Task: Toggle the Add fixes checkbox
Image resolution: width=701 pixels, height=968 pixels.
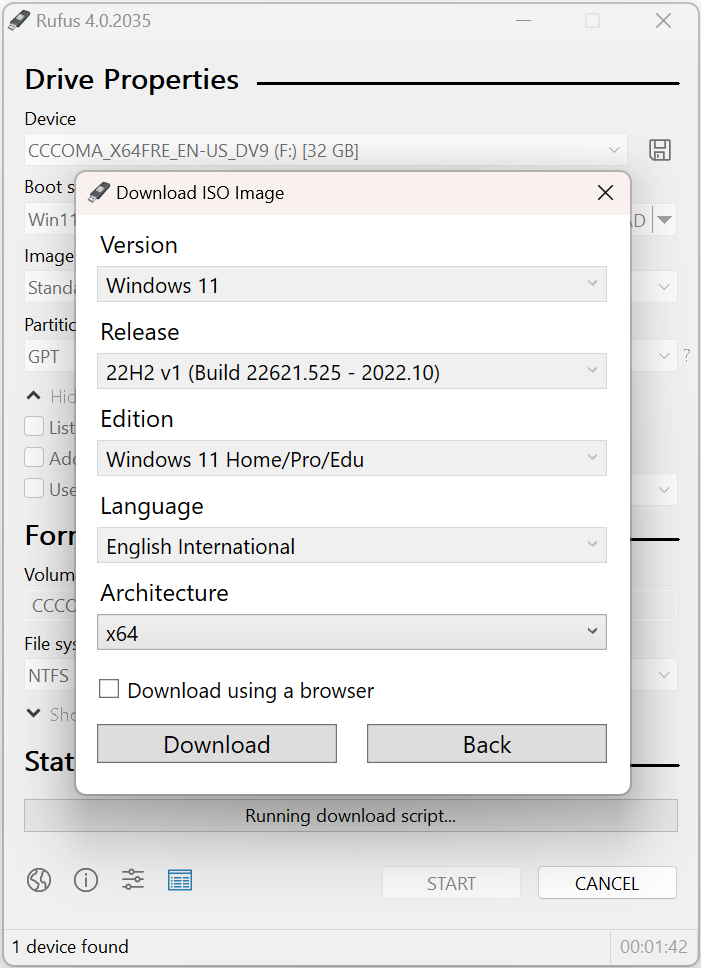Action: 33,457
